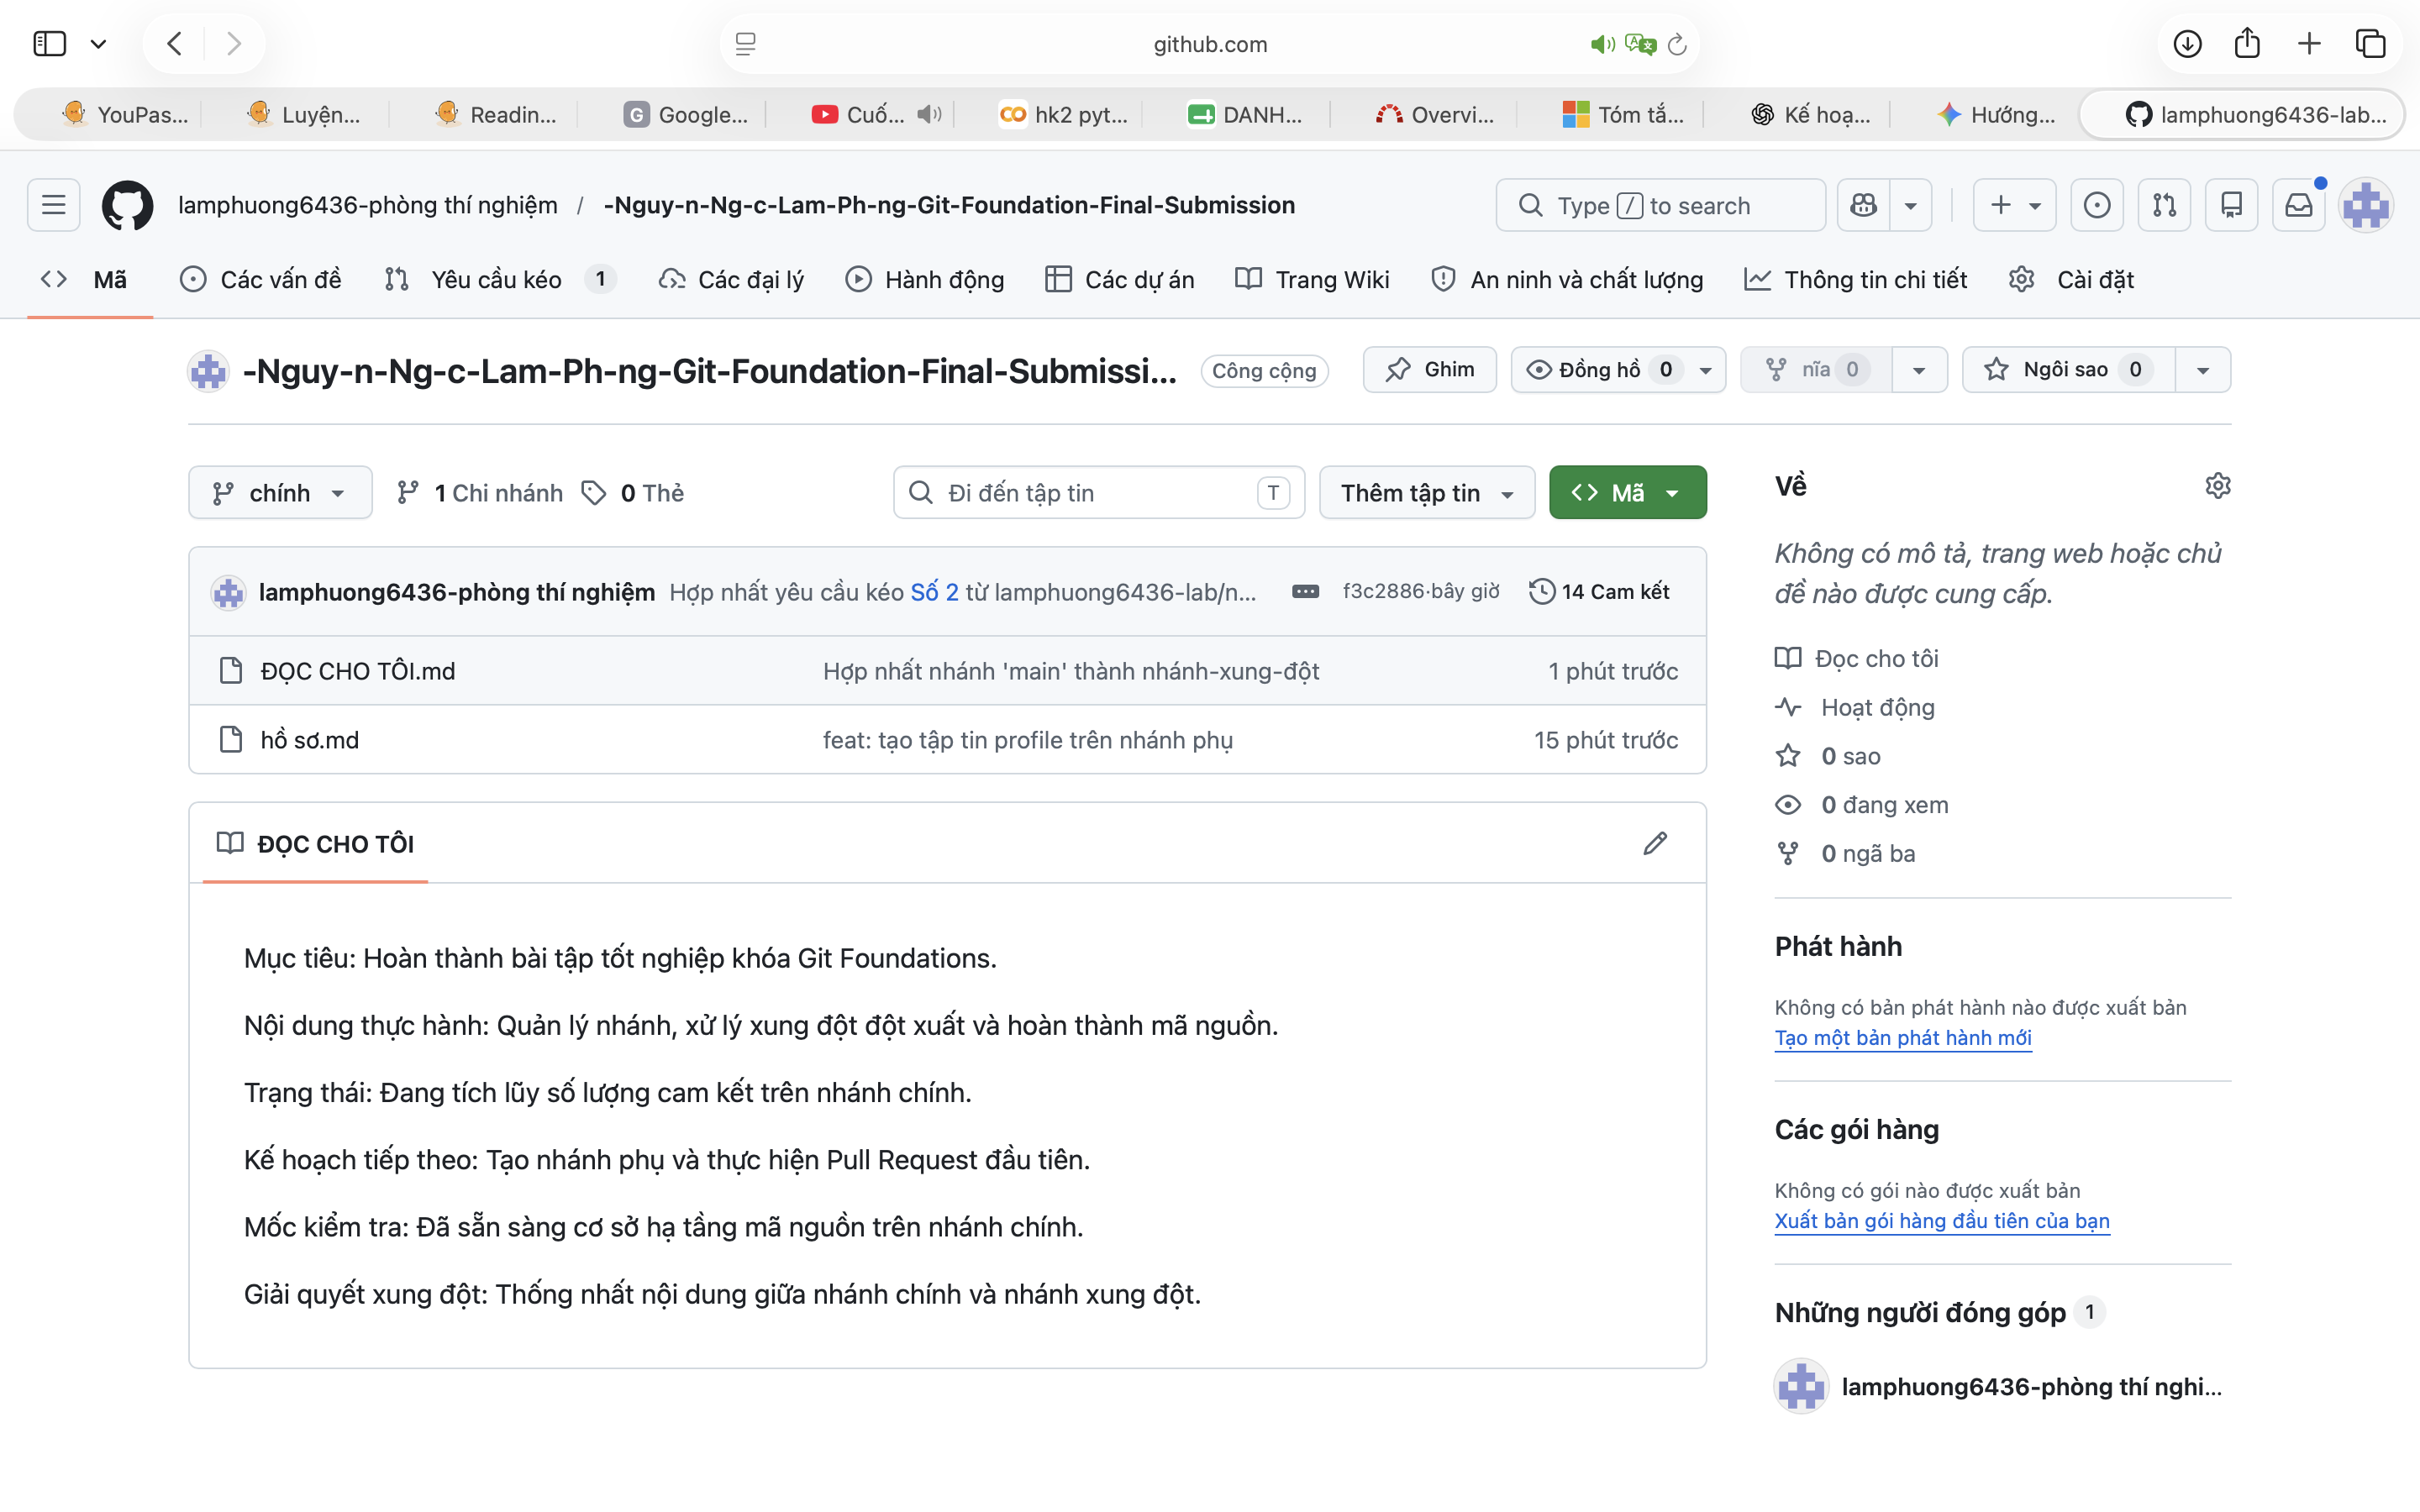Switch to the Cài đặt tab

[x=2071, y=280]
